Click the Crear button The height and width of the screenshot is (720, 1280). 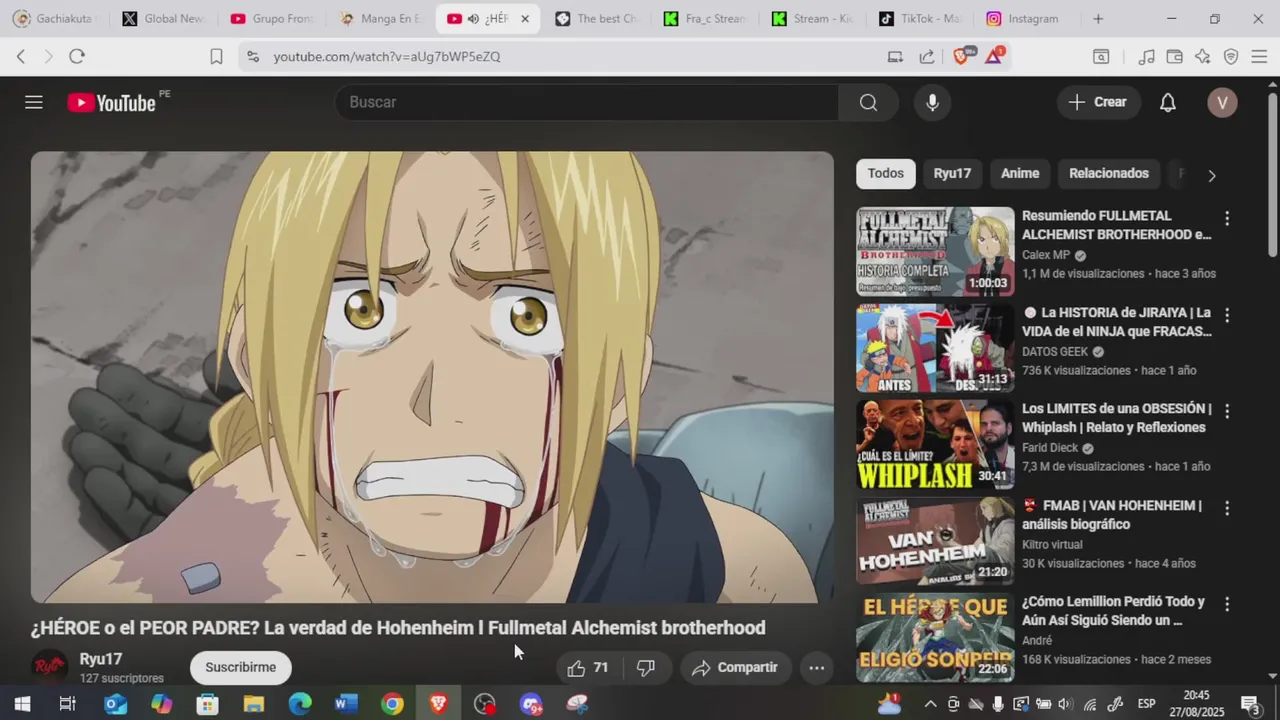pyautogui.click(x=1098, y=102)
